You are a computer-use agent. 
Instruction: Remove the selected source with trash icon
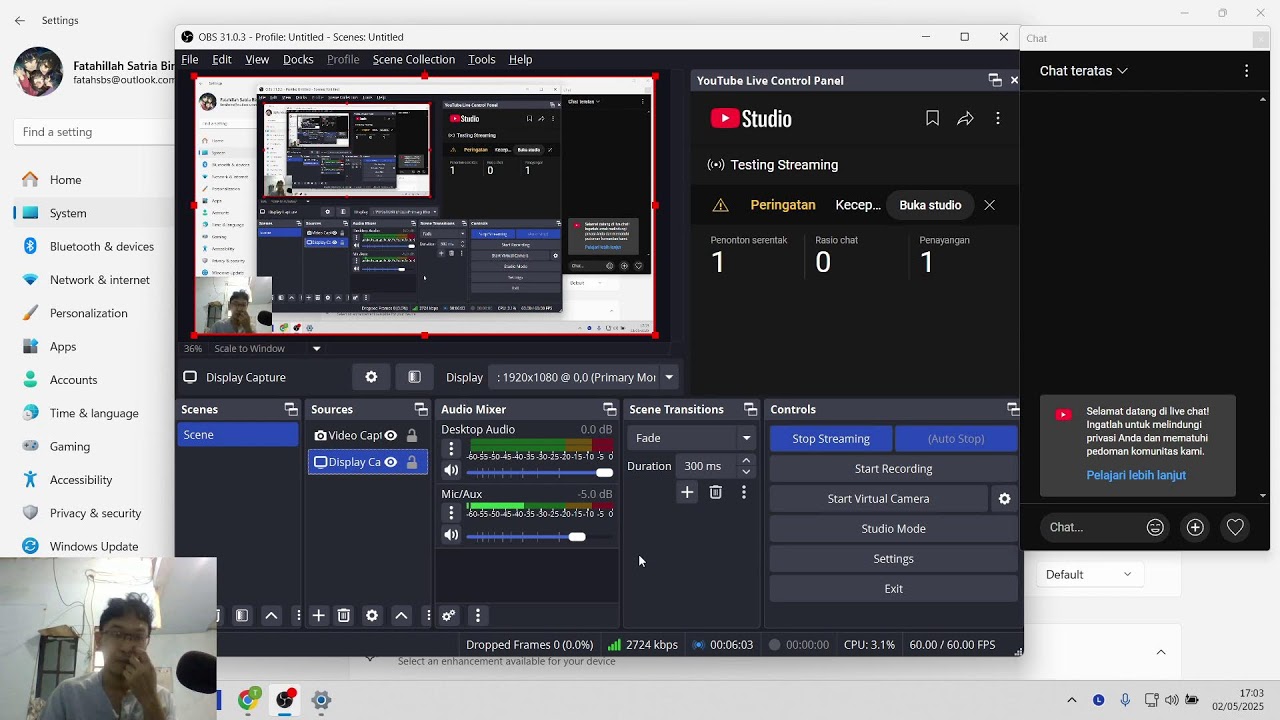[344, 616]
